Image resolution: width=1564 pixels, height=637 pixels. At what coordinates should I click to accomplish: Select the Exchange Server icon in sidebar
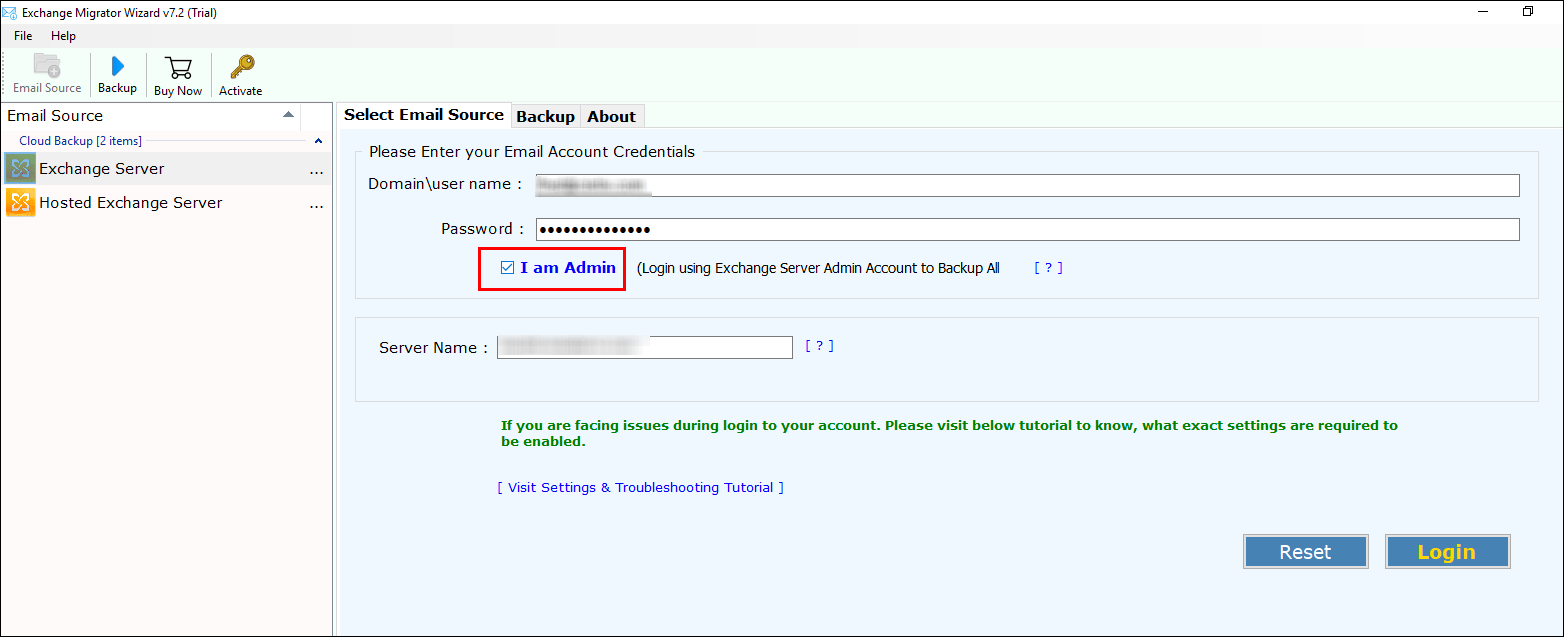(19, 168)
